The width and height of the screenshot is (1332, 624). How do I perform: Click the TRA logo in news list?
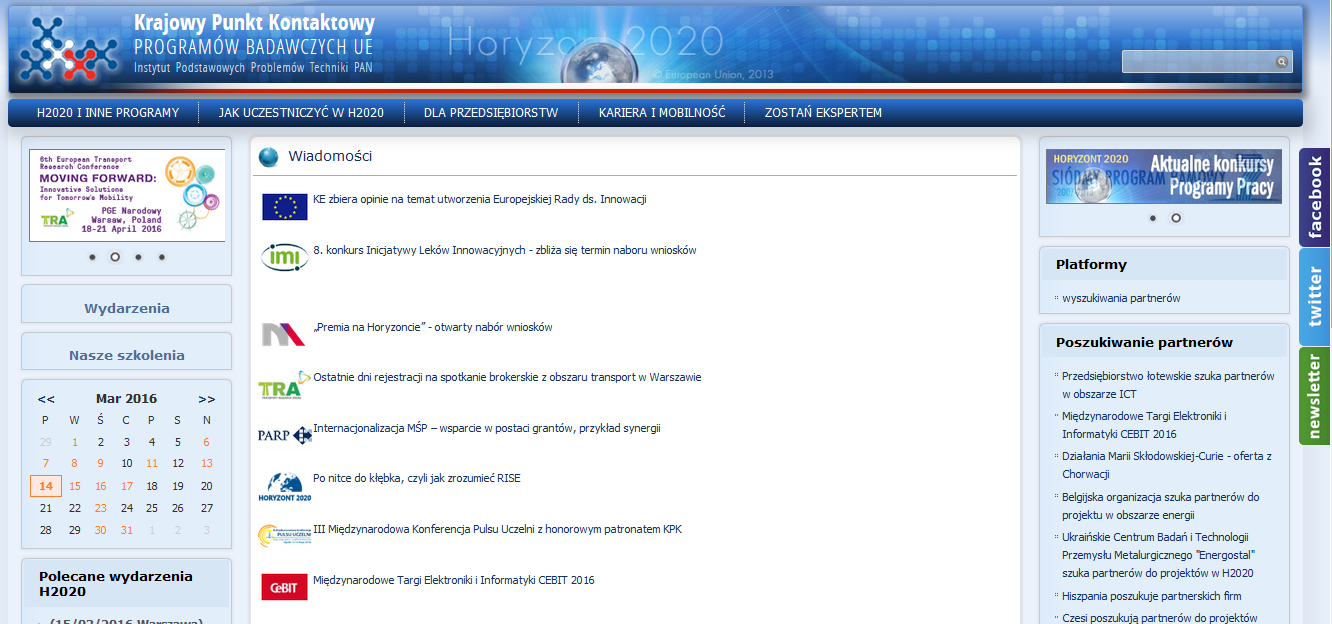coord(284,385)
